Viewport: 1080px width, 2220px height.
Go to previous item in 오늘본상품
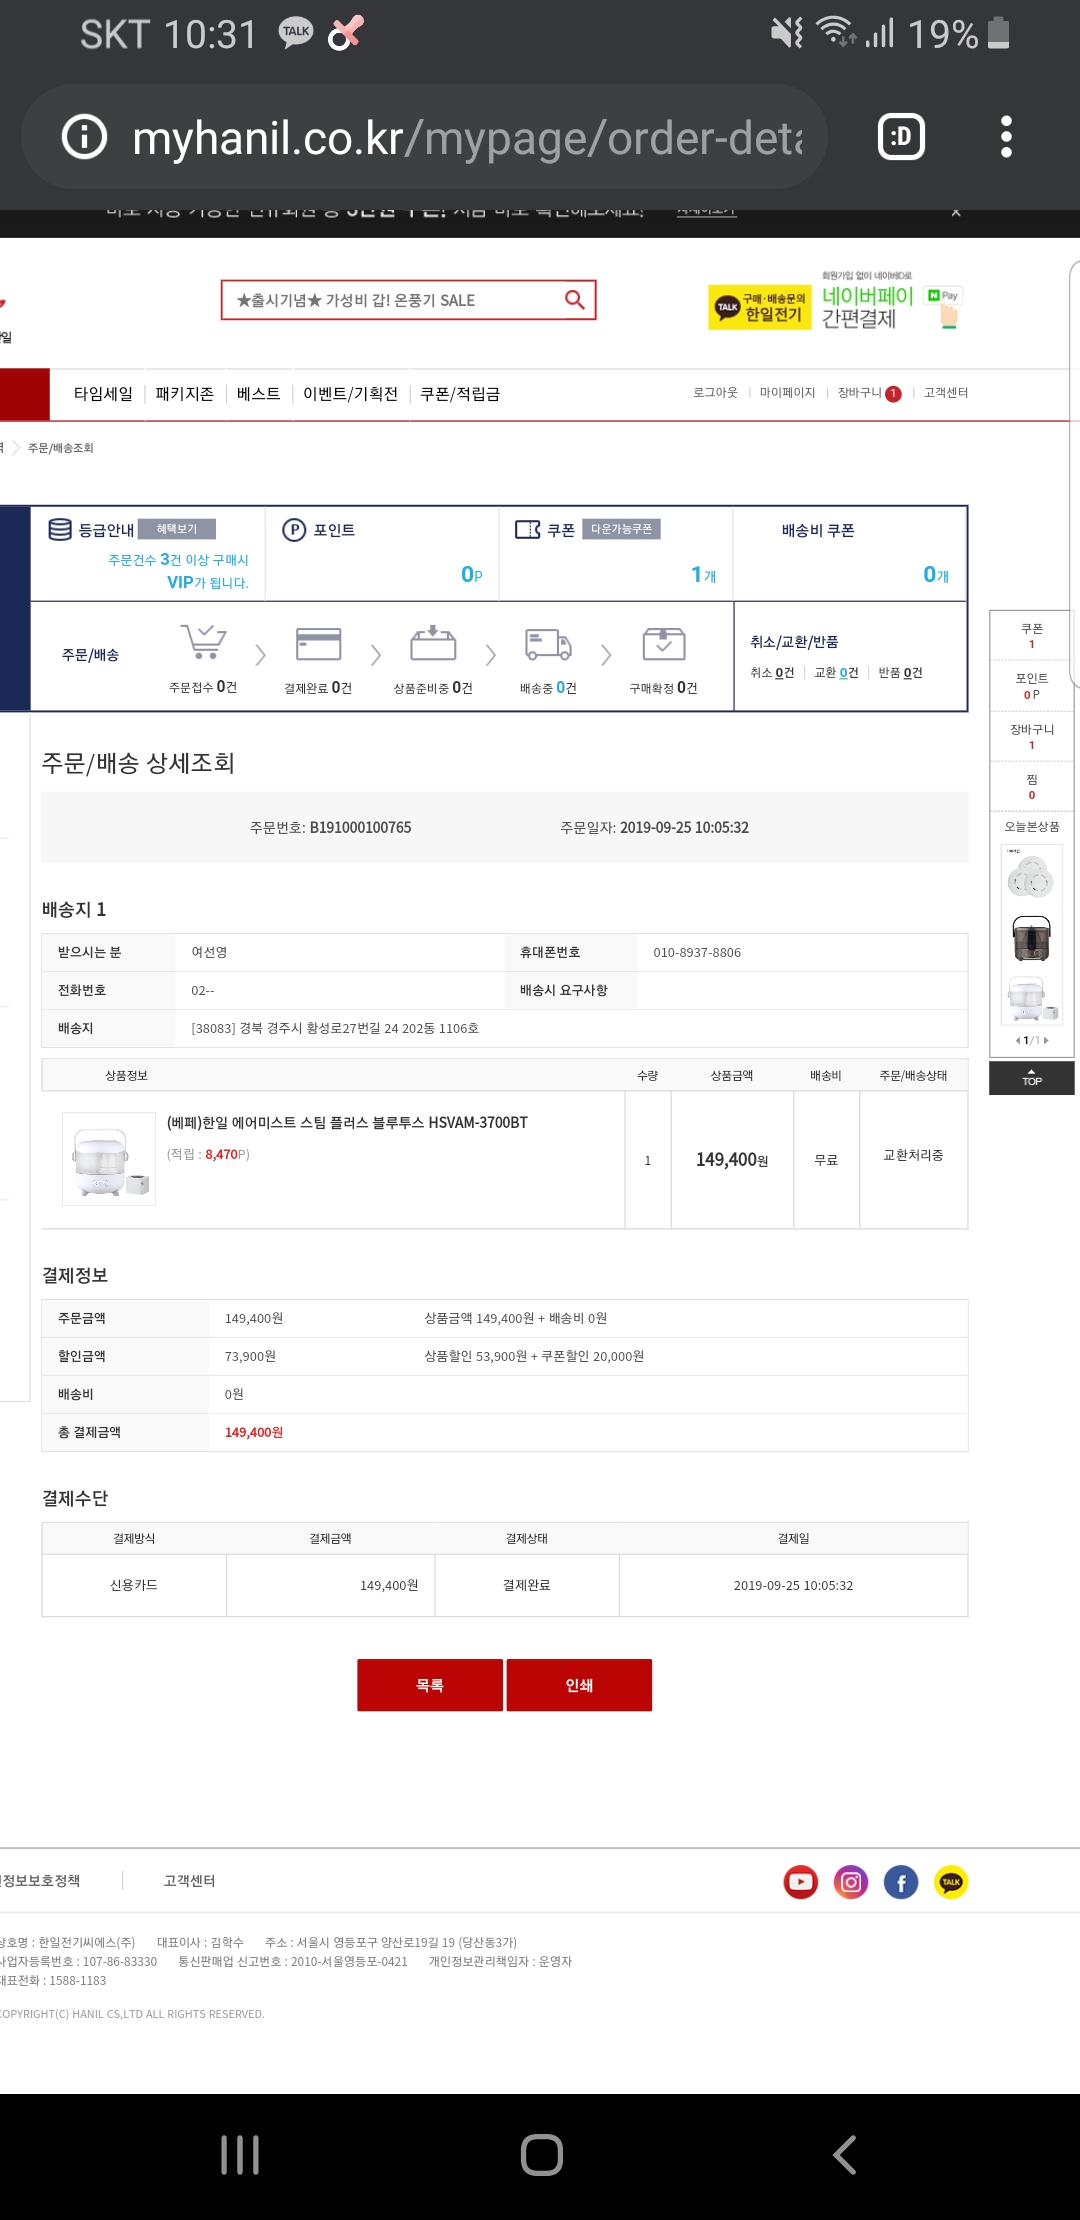point(1018,1040)
